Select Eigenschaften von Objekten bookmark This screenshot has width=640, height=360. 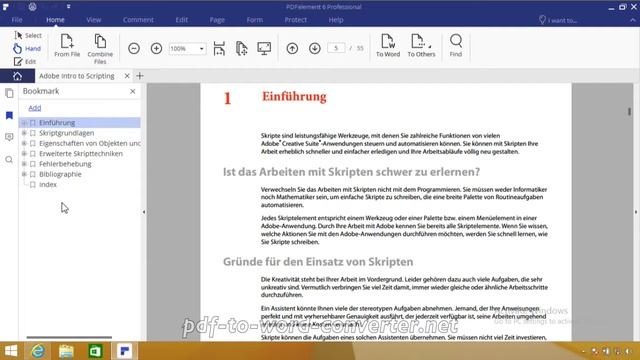[90, 143]
